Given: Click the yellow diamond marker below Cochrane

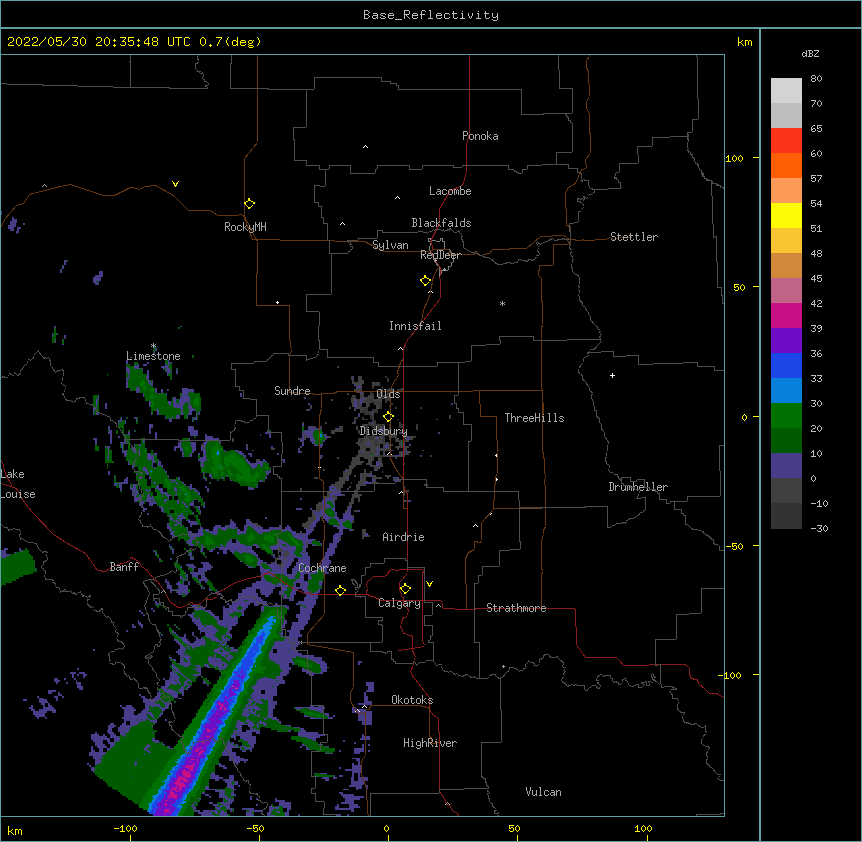Looking at the screenshot, I should pyautogui.click(x=340, y=590).
